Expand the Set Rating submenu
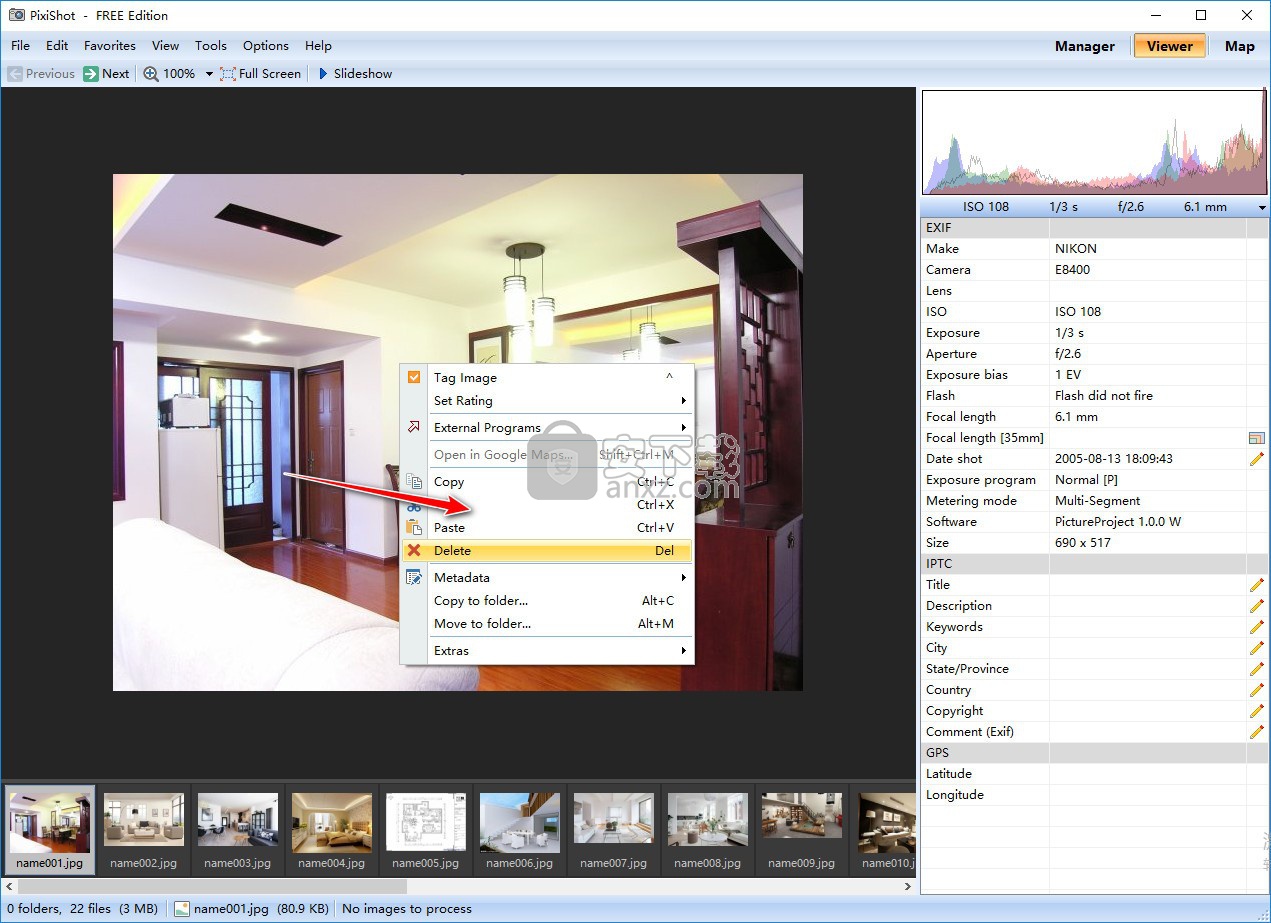 point(546,401)
